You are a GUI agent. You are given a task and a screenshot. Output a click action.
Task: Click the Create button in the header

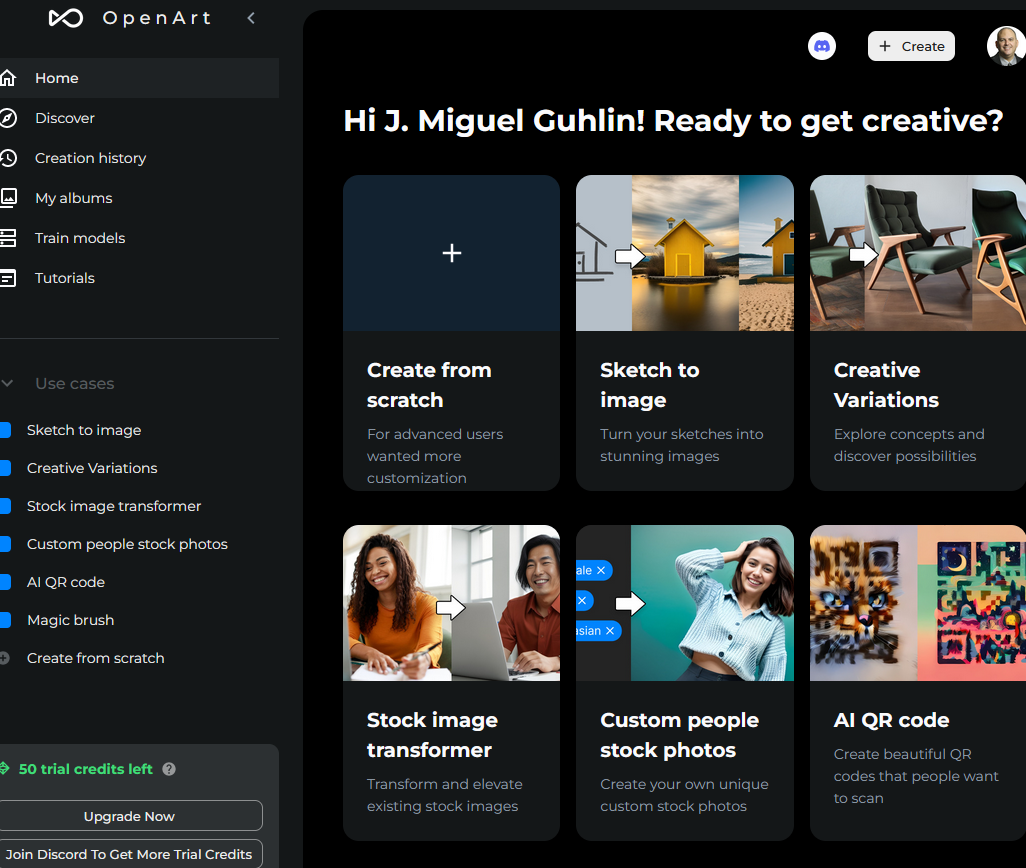pos(911,46)
